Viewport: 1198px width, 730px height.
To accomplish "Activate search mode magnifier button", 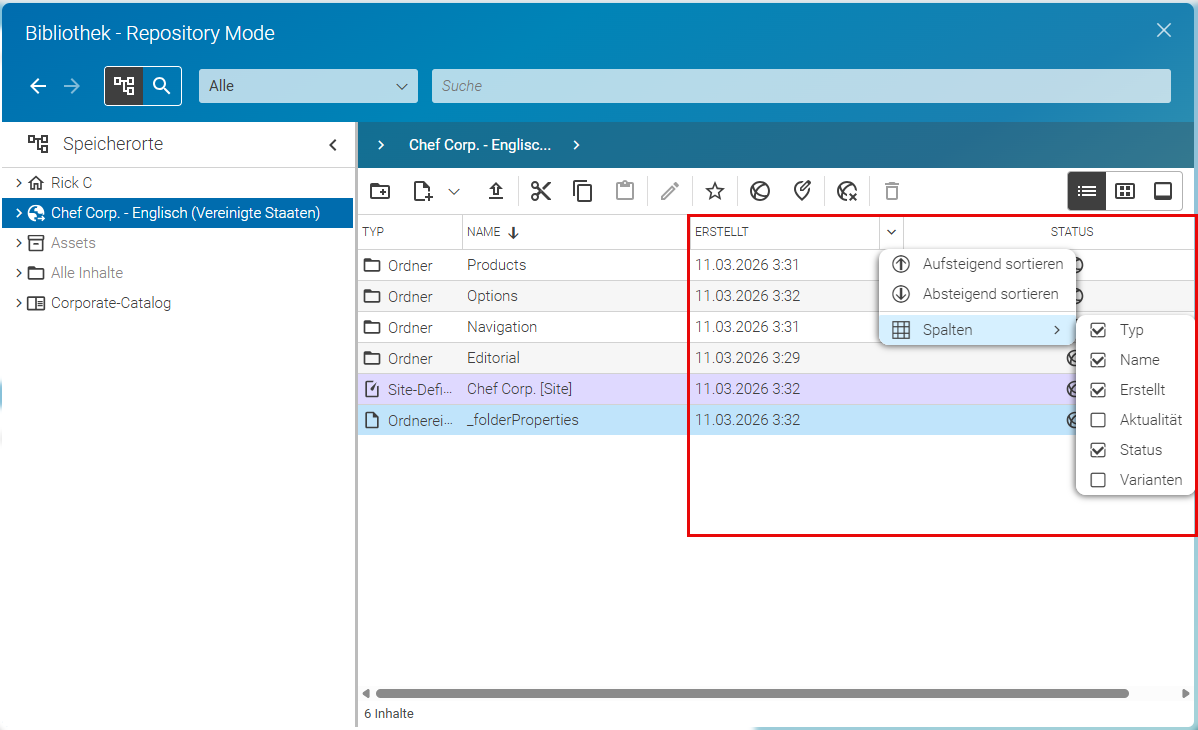I will click(162, 86).
